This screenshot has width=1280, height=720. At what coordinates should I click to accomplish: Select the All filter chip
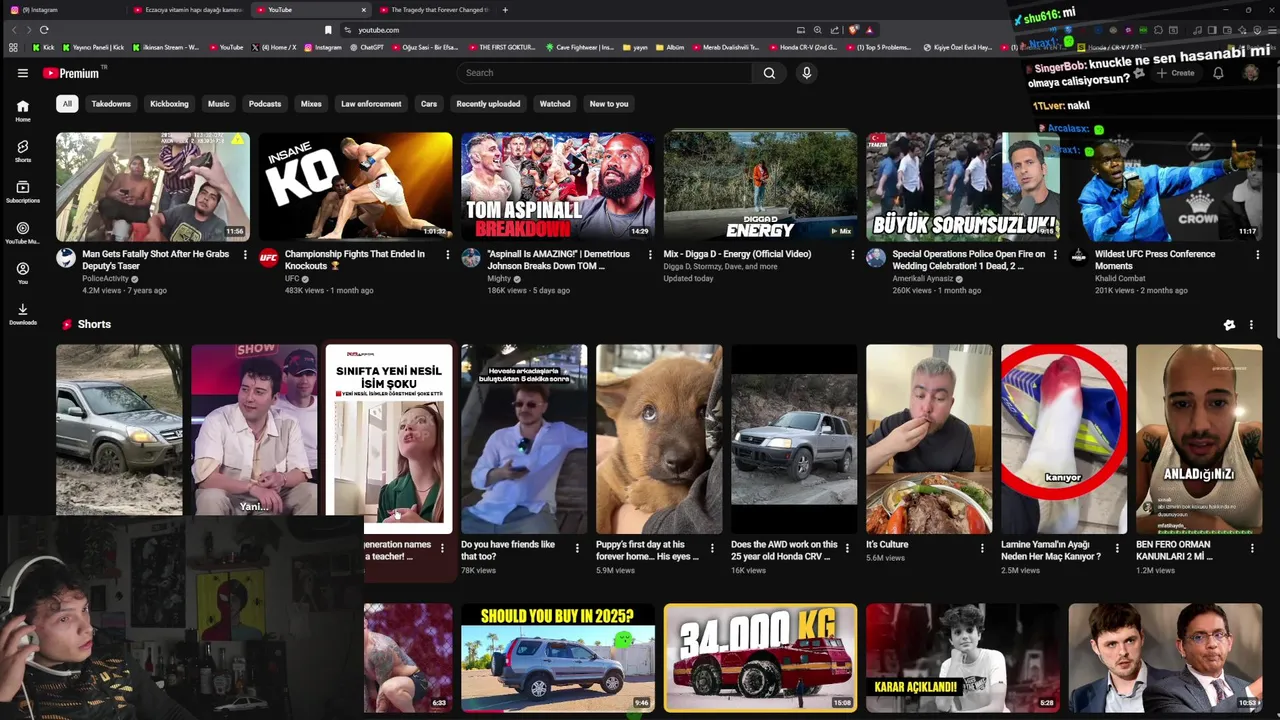(67, 104)
